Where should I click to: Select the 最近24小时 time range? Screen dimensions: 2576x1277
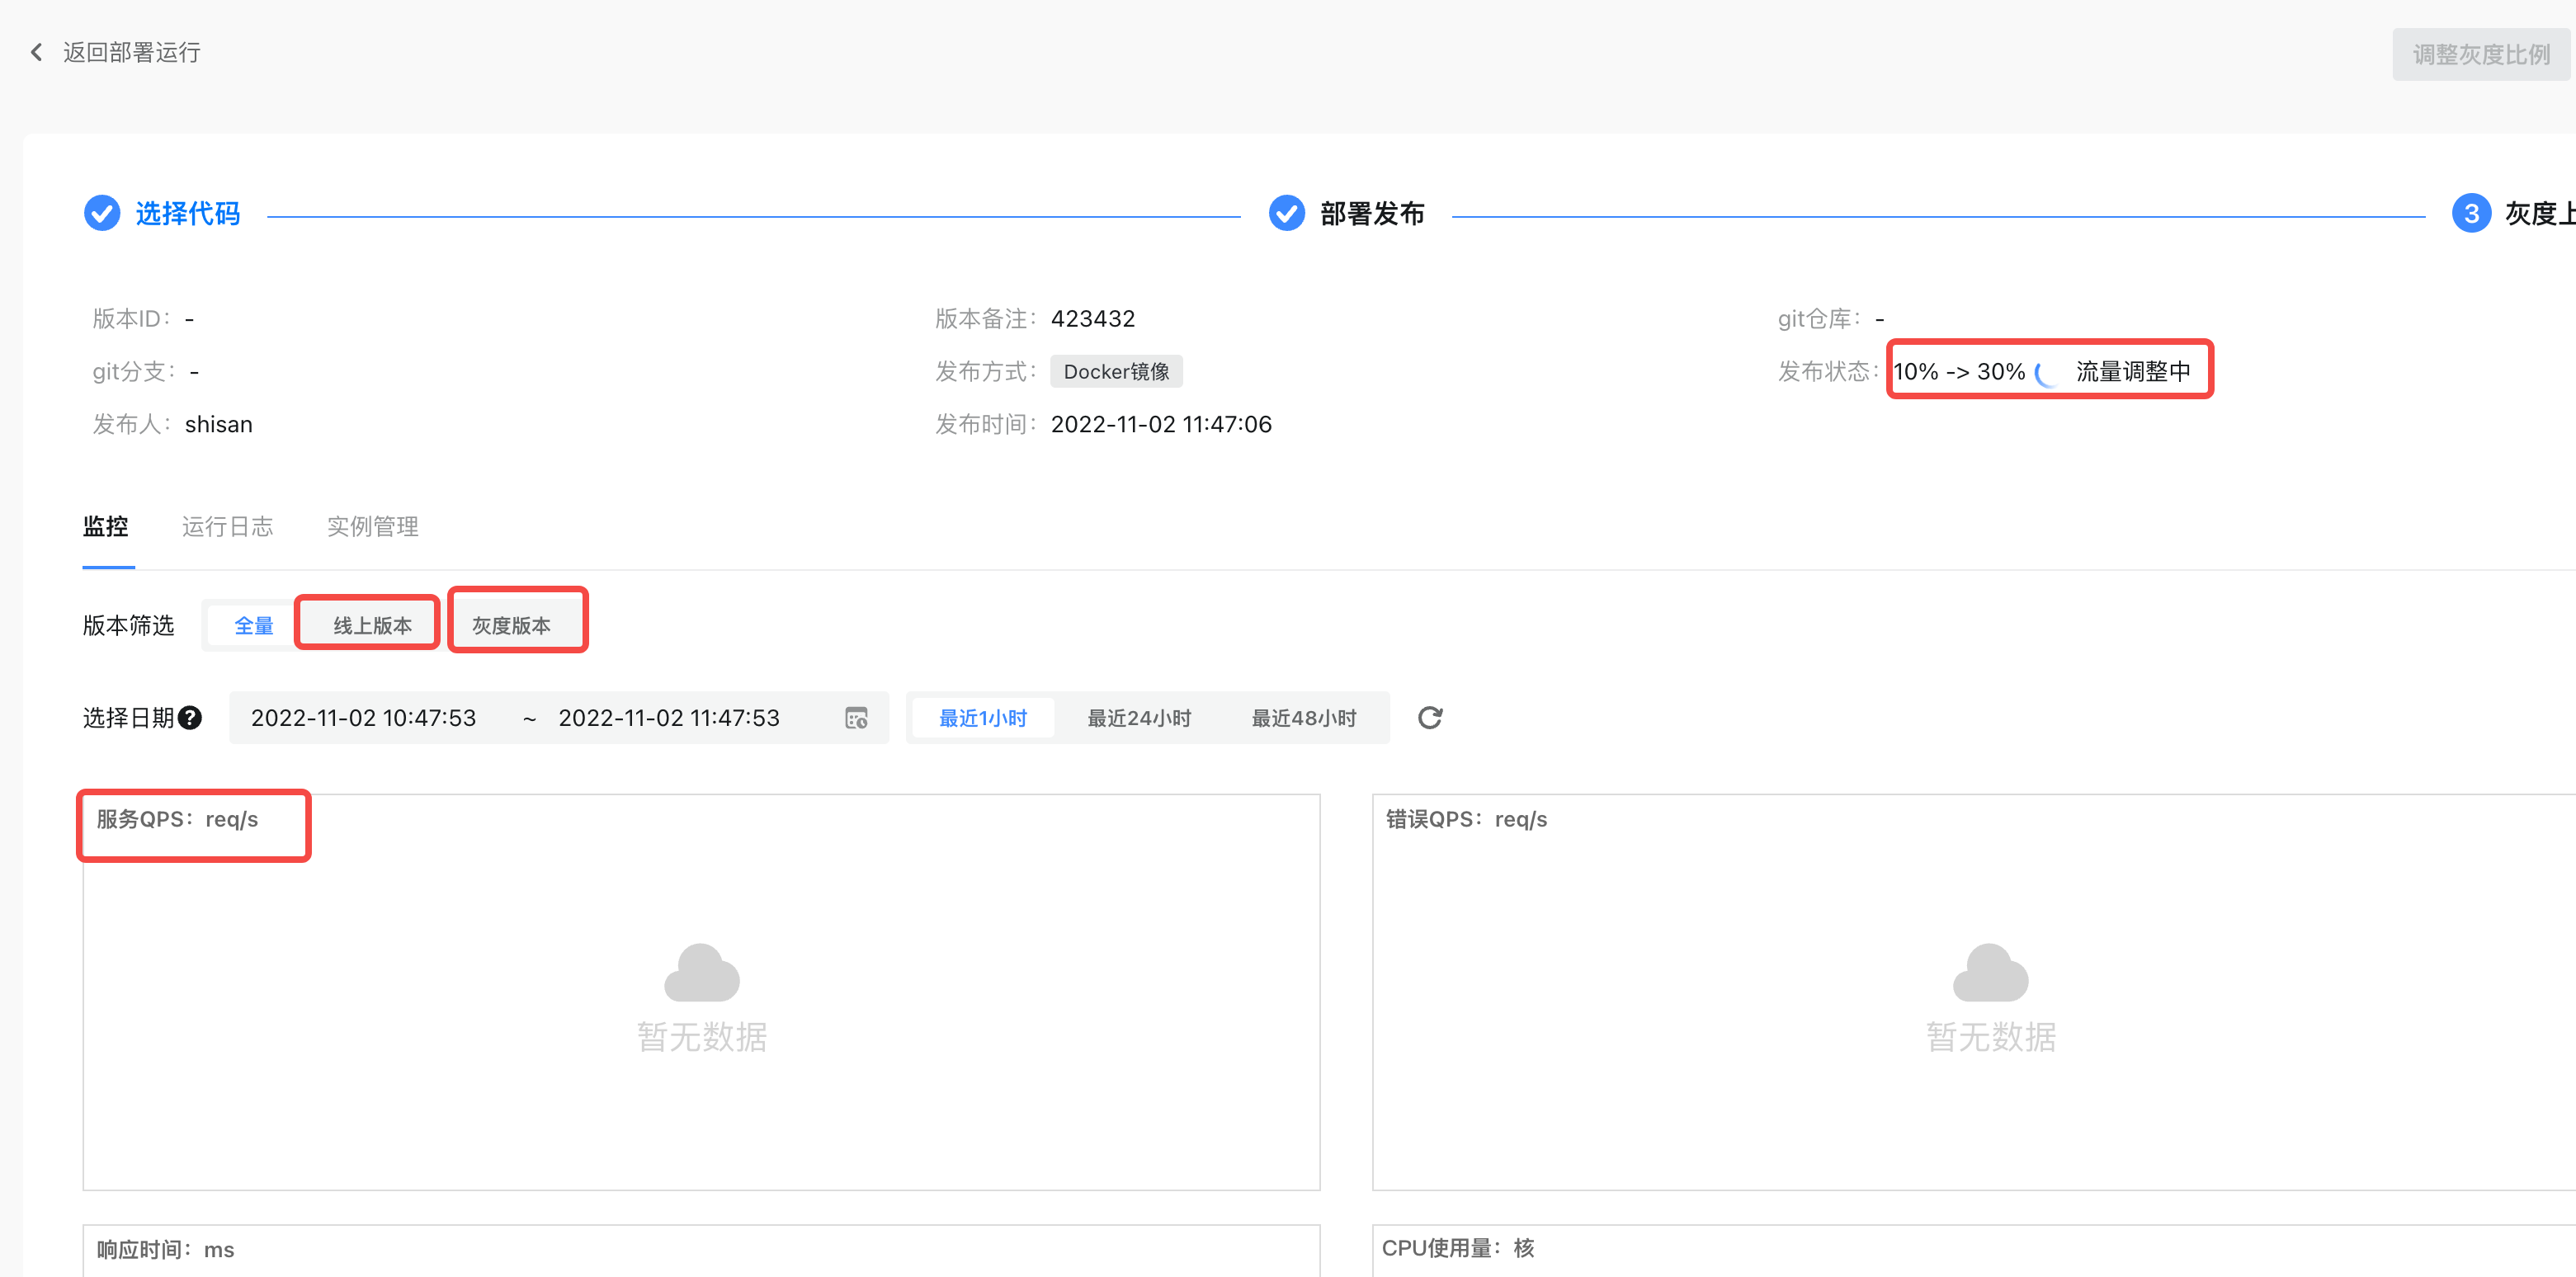tap(1140, 718)
